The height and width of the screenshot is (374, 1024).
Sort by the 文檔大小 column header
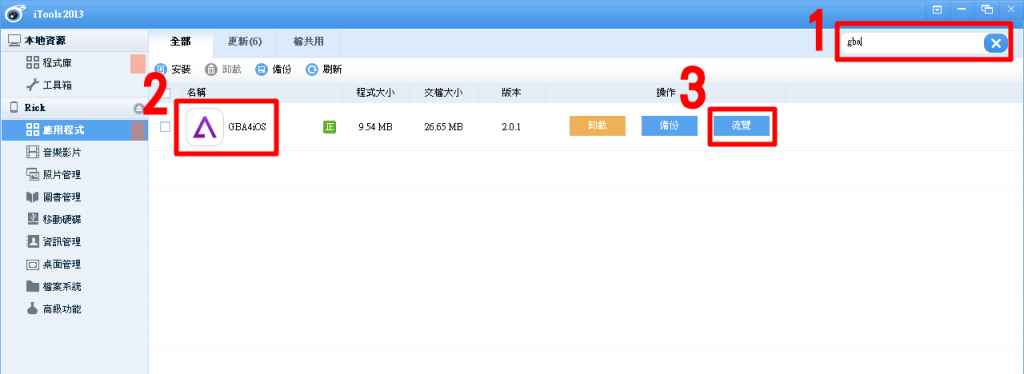point(443,93)
